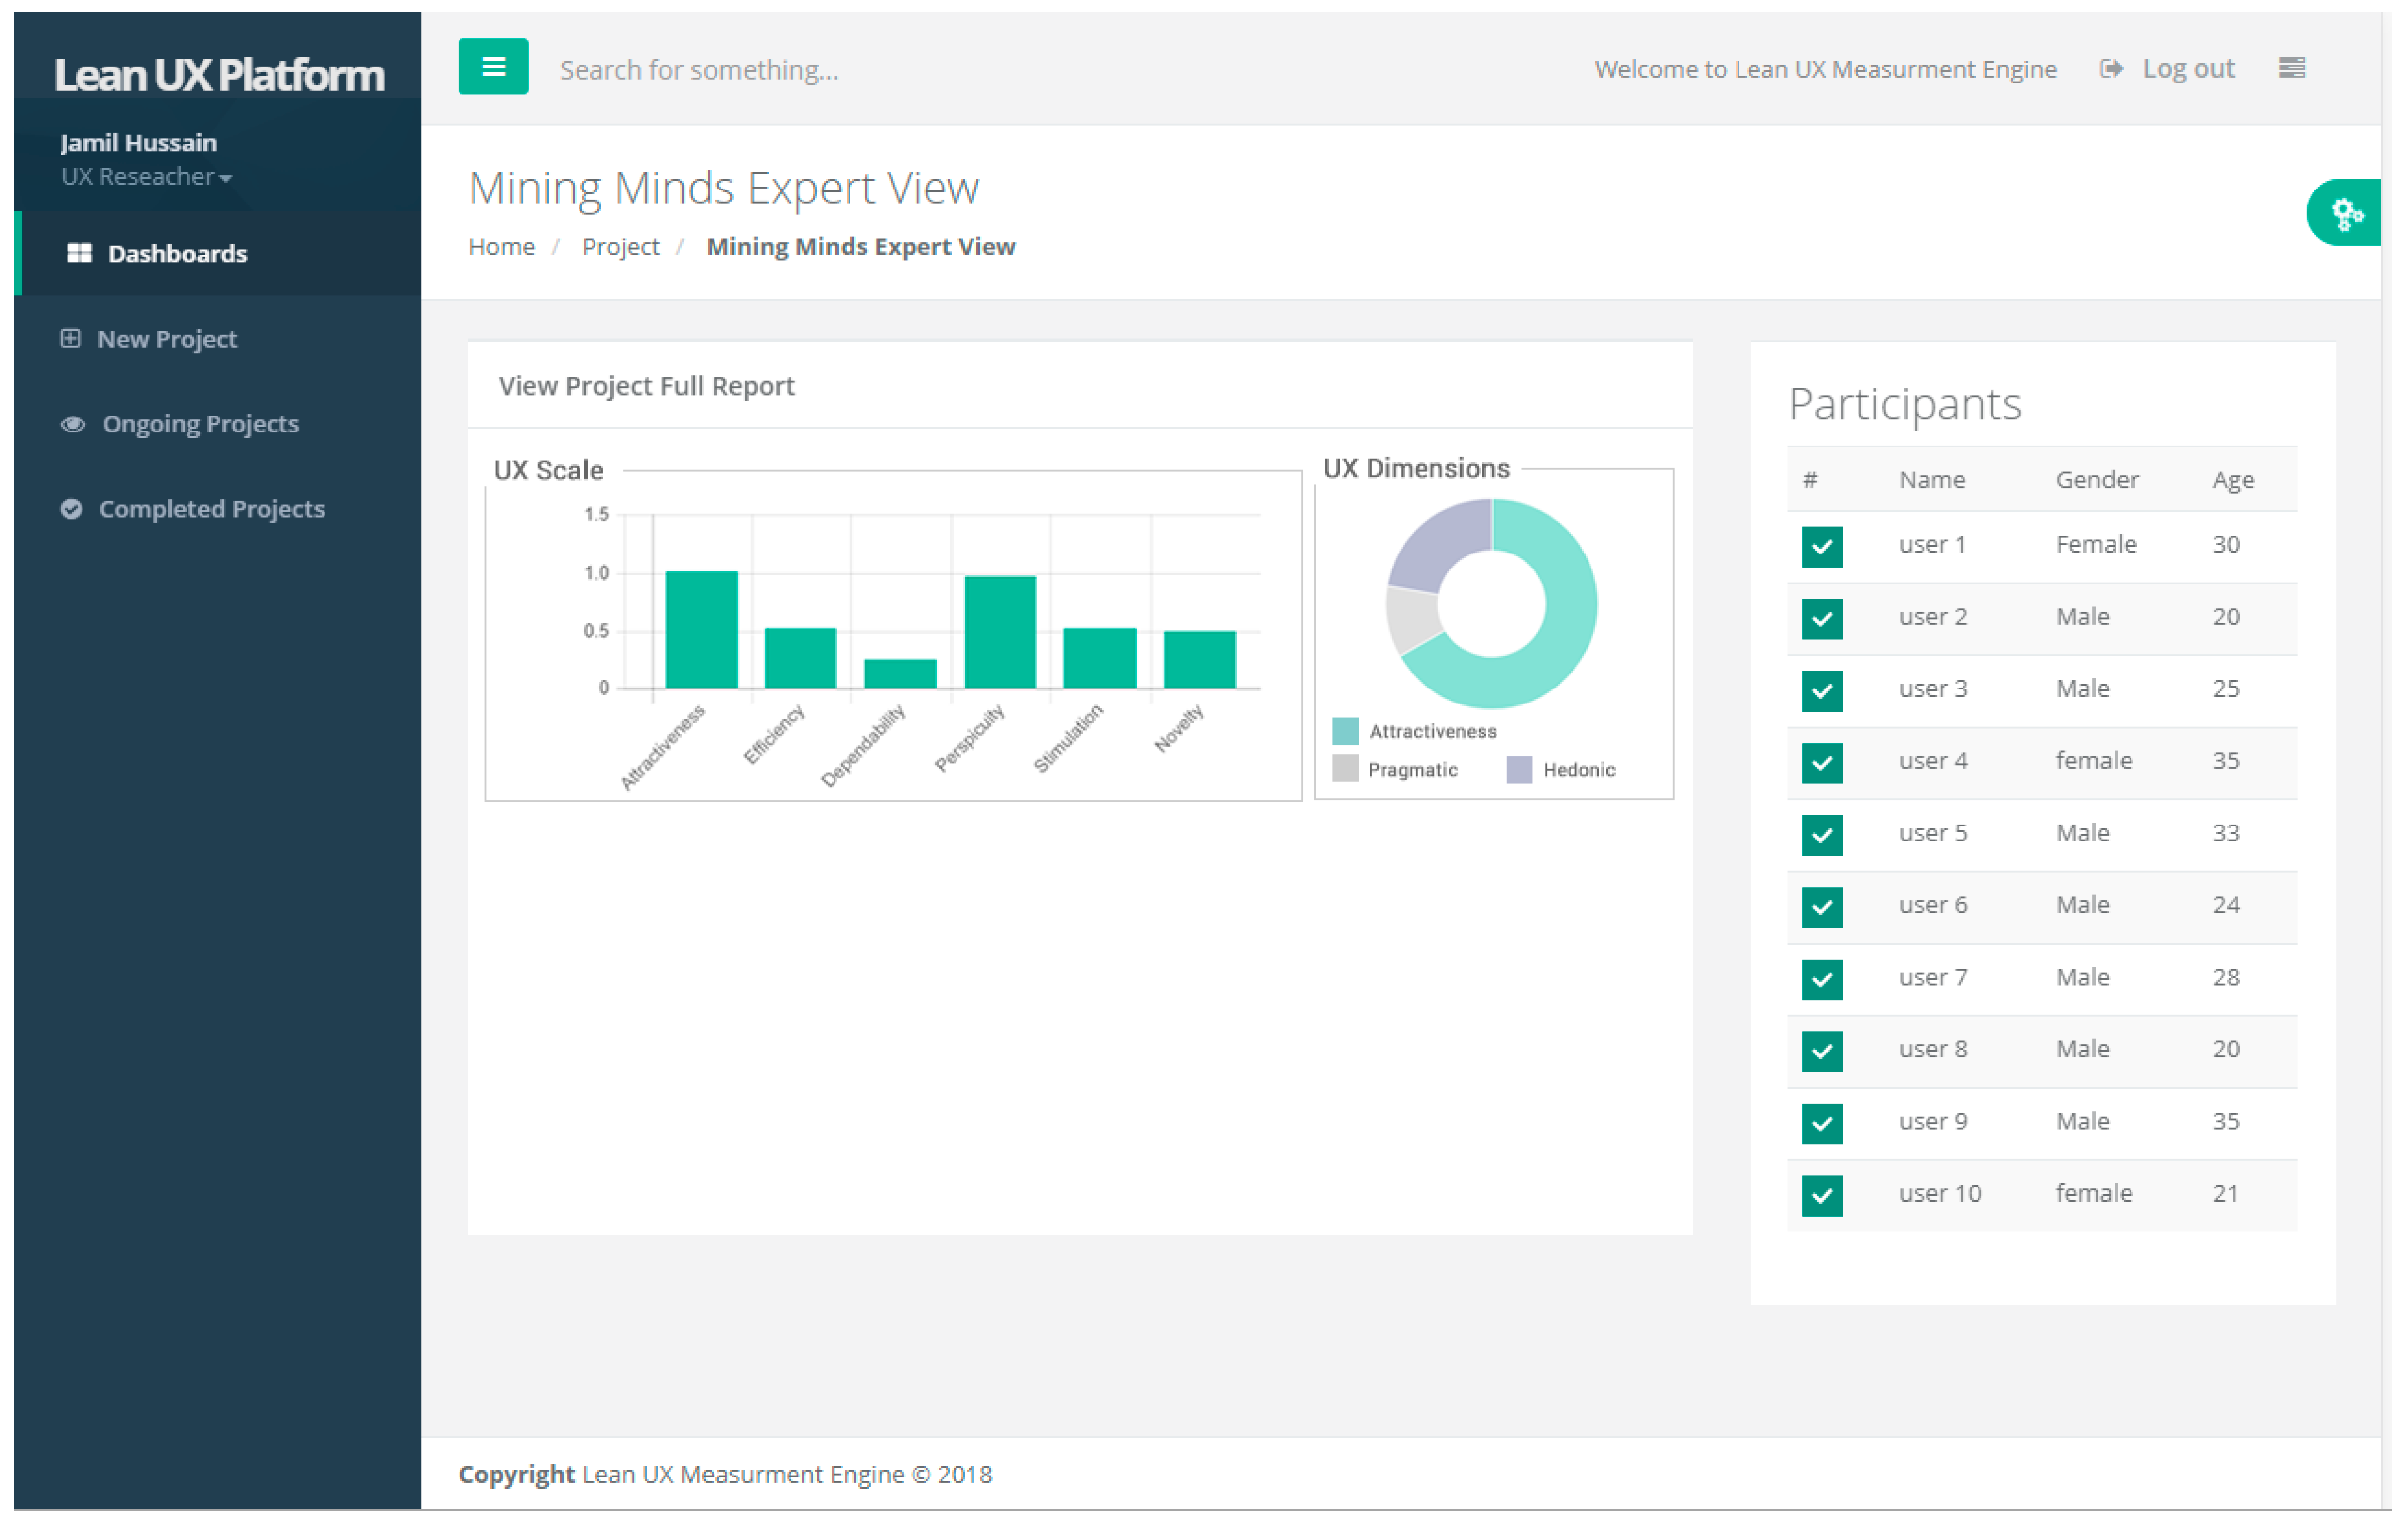Toggle the Attractiveness legend color swatch
Viewport: 2408px width, 1529px height.
point(1345,731)
